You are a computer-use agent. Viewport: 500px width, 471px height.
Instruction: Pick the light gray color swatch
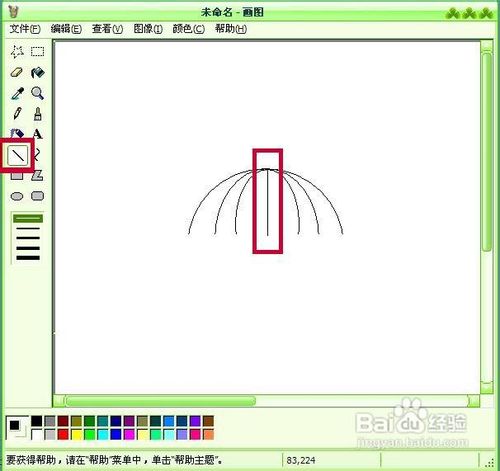click(50, 434)
